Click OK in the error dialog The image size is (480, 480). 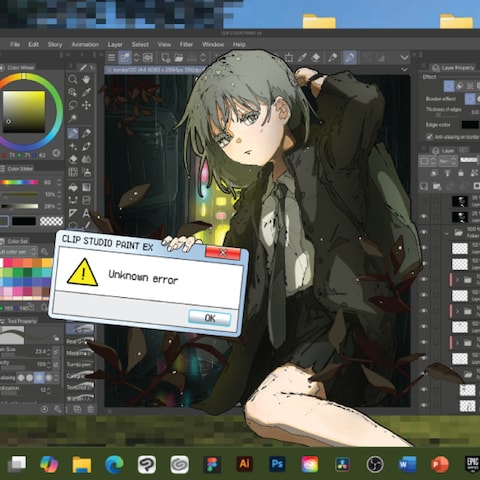tap(210, 318)
